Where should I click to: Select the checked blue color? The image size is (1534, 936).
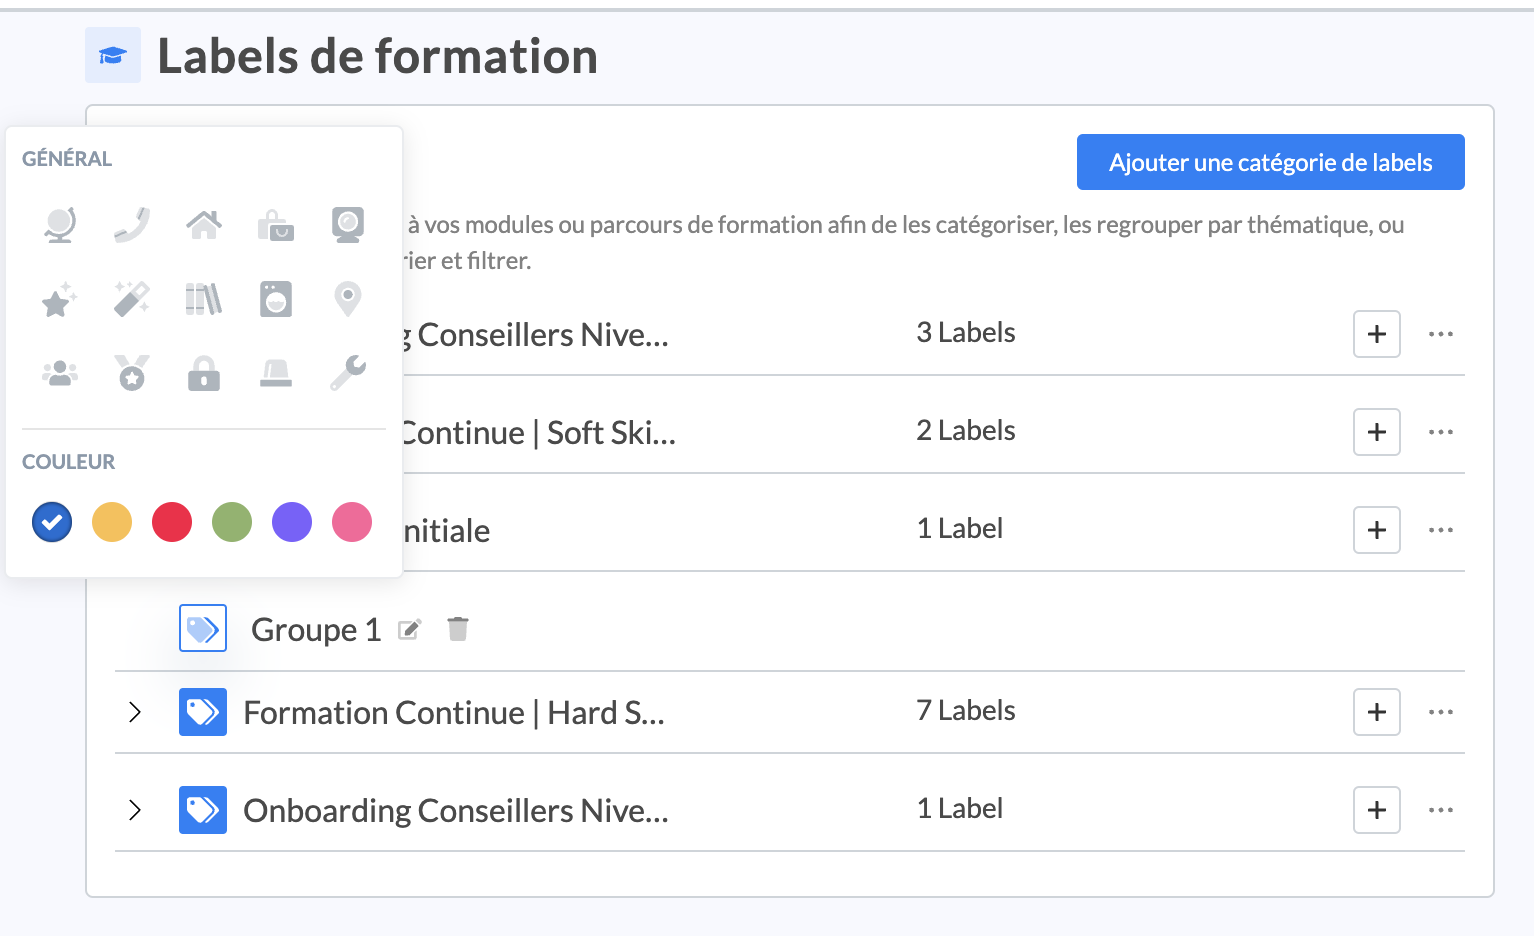52,522
